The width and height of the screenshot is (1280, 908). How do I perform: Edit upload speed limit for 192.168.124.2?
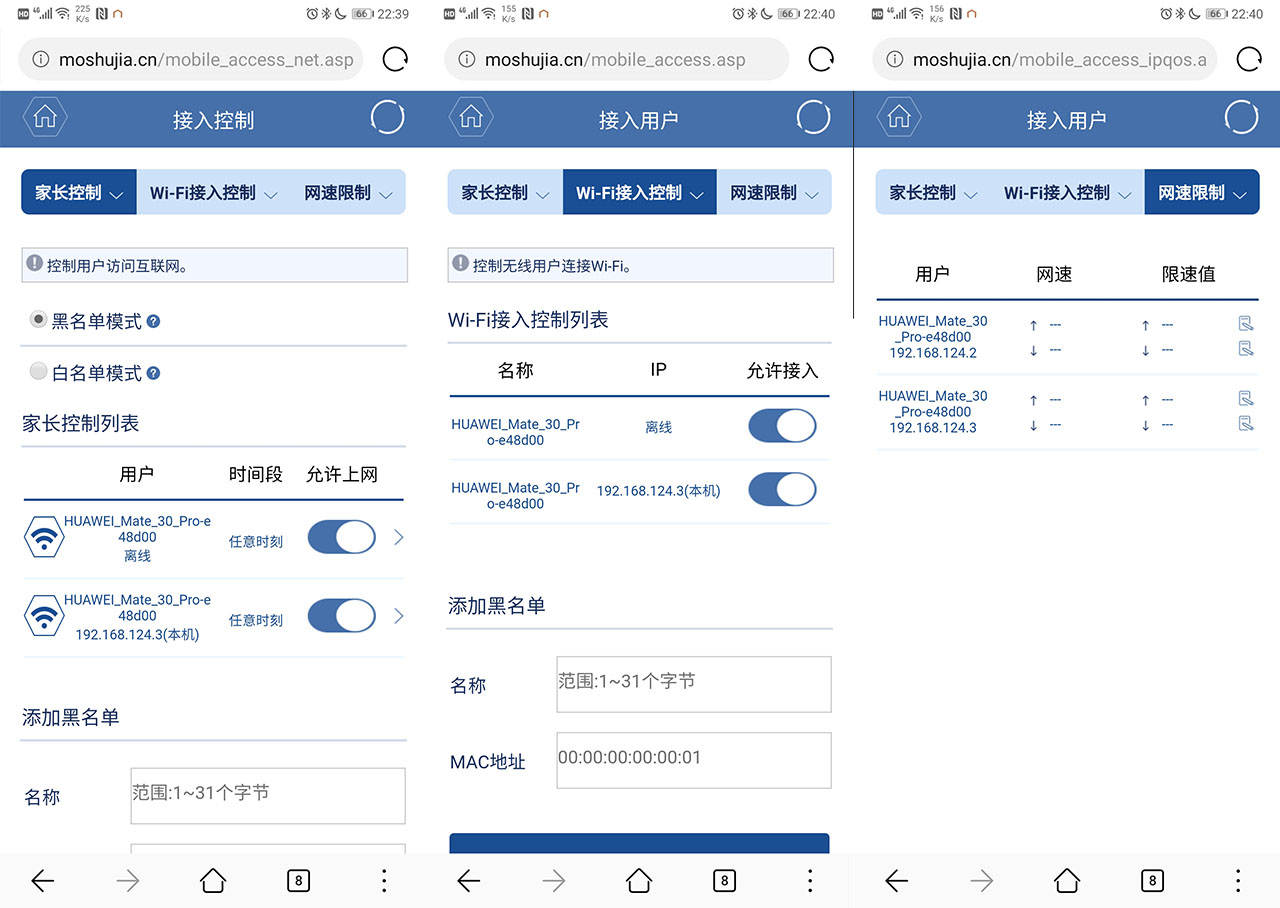1246,323
